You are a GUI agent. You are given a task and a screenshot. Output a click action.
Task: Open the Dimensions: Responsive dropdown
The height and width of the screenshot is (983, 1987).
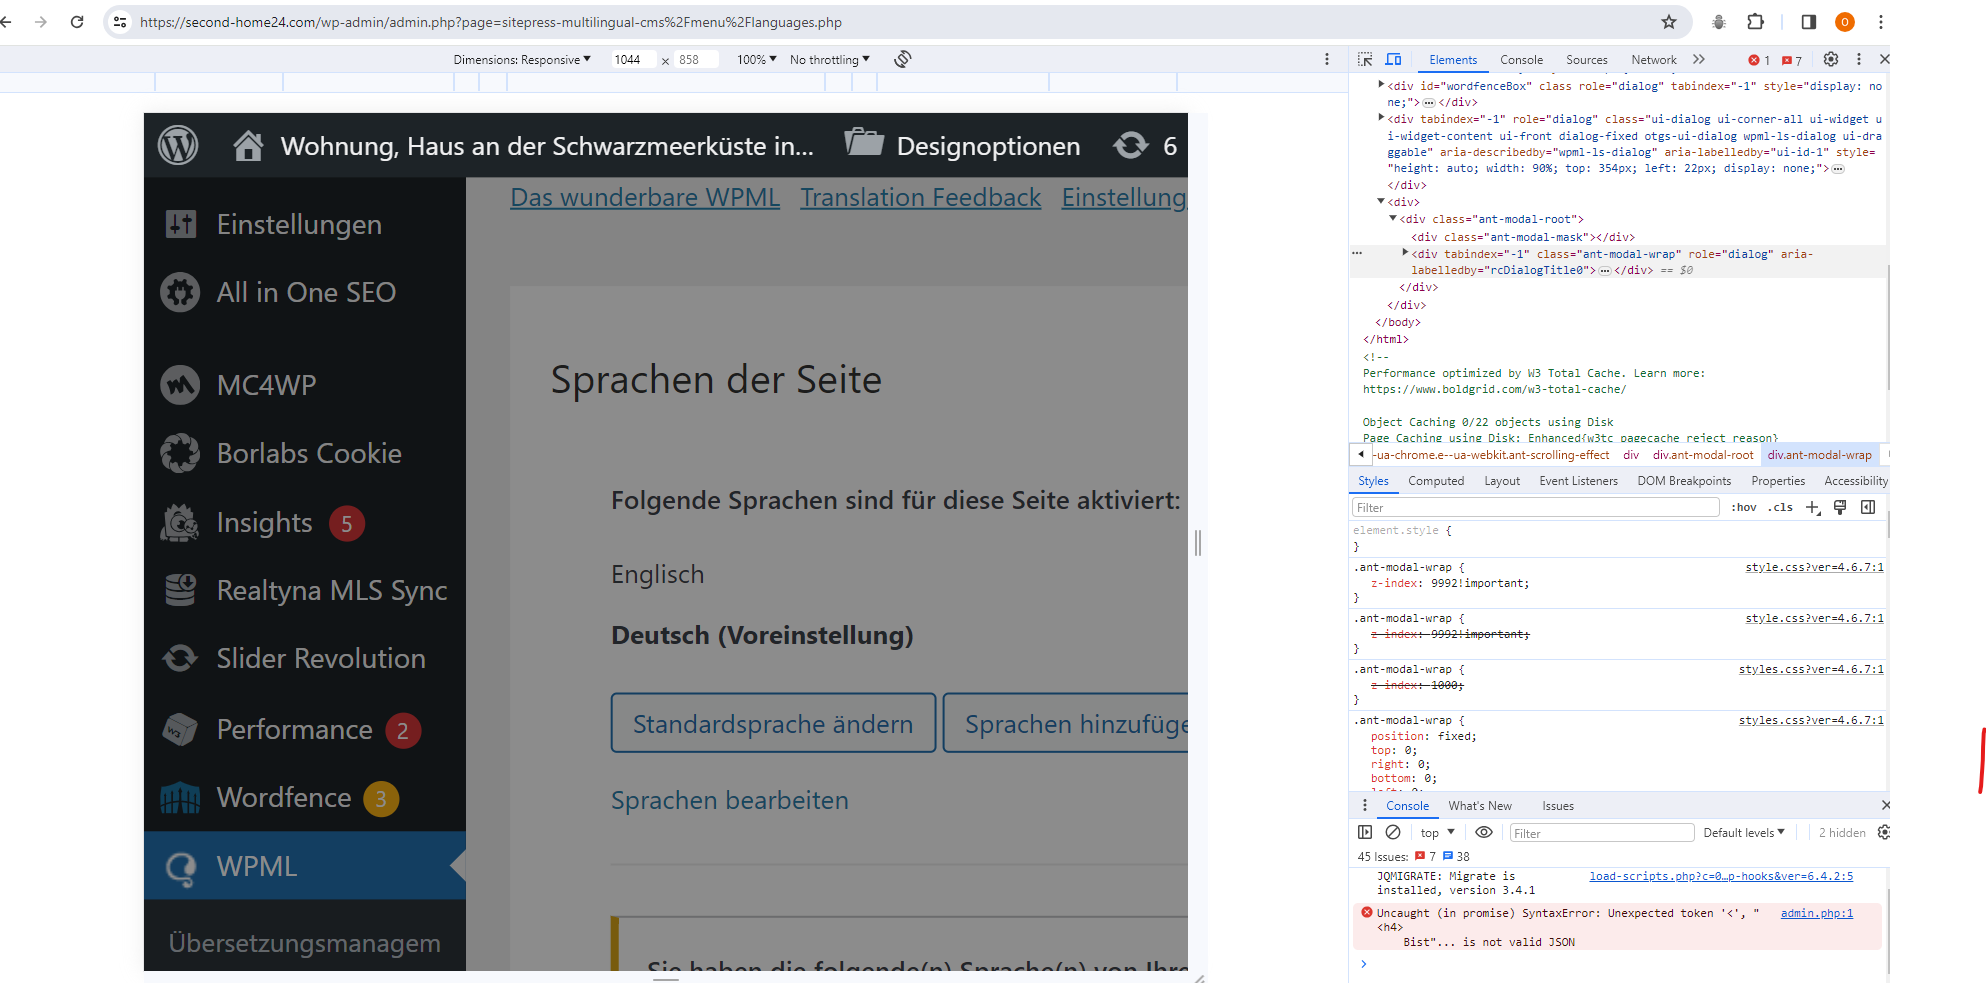[522, 60]
